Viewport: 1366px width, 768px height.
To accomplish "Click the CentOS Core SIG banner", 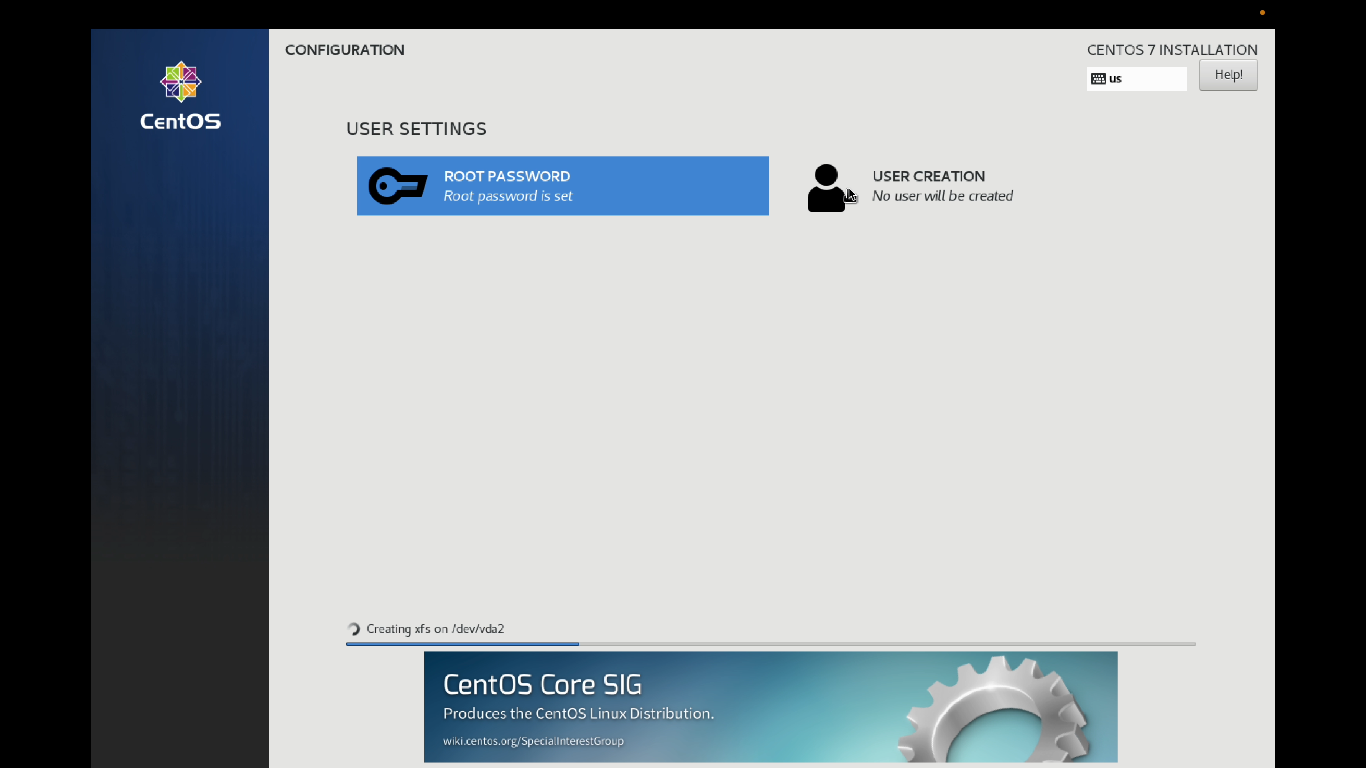I will pos(770,707).
